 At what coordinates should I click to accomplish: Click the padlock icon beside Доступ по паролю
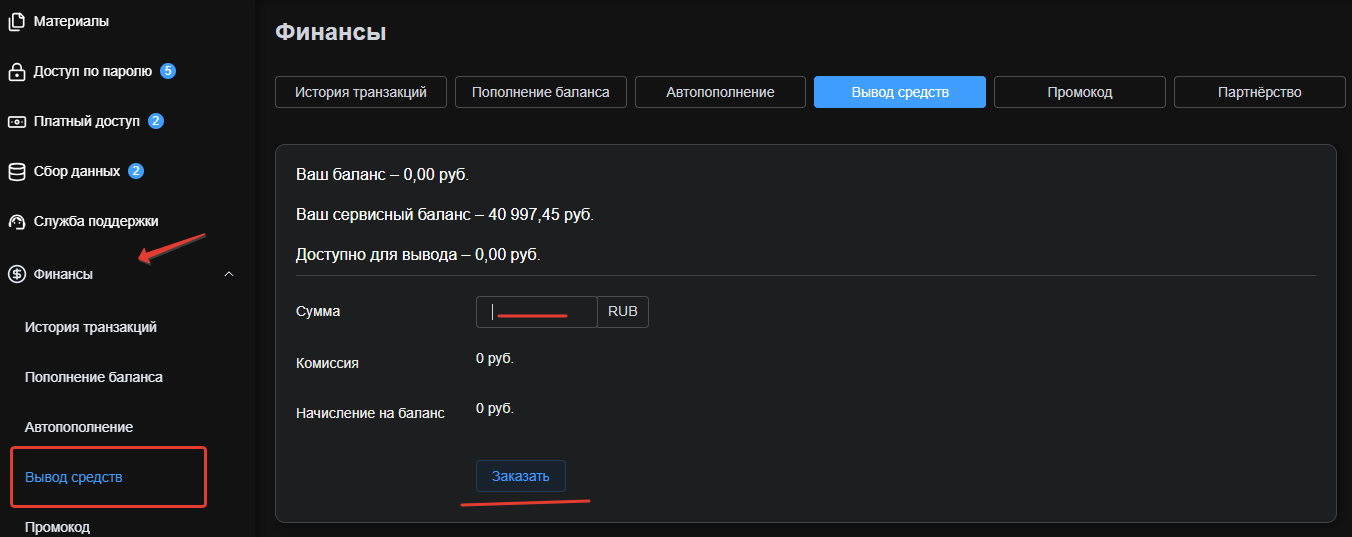click(x=16, y=72)
